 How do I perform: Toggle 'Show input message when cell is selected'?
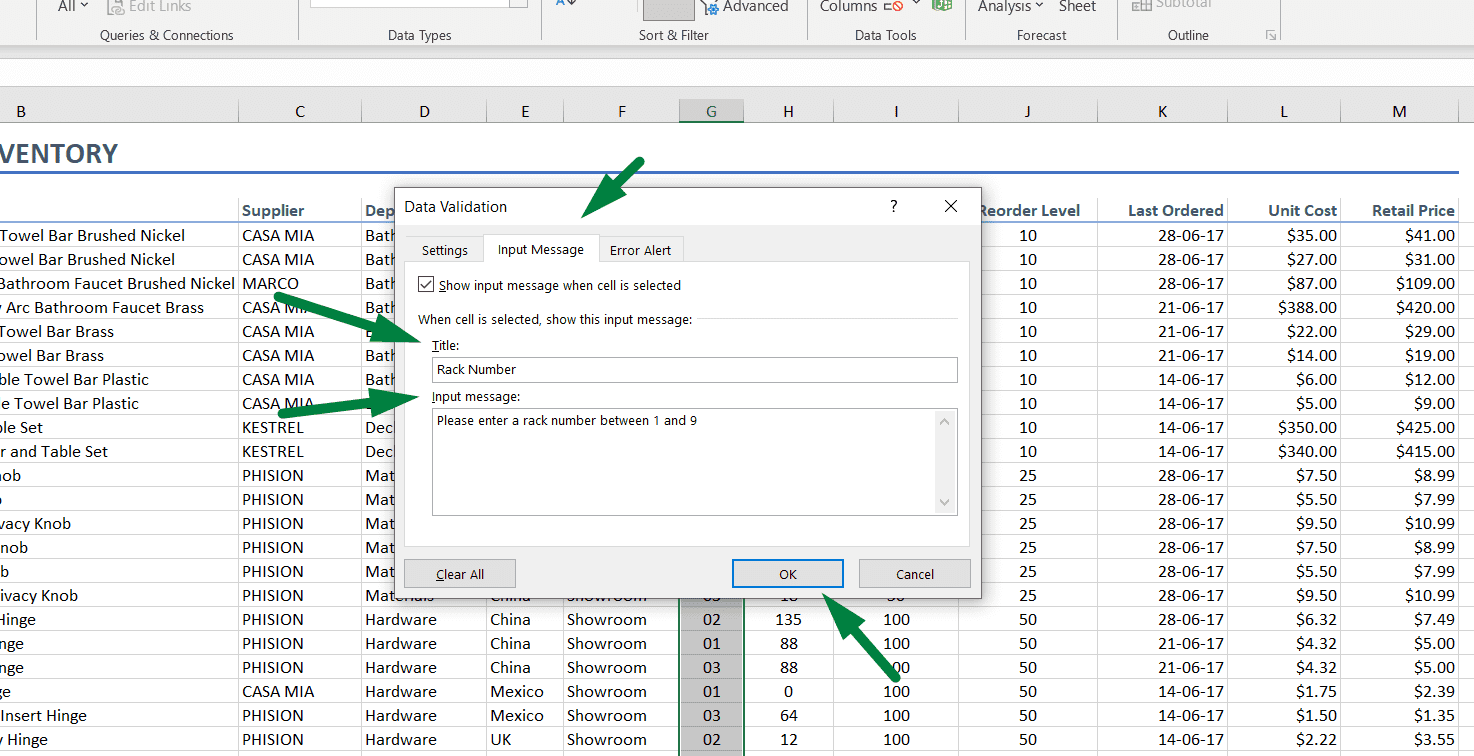pos(427,285)
